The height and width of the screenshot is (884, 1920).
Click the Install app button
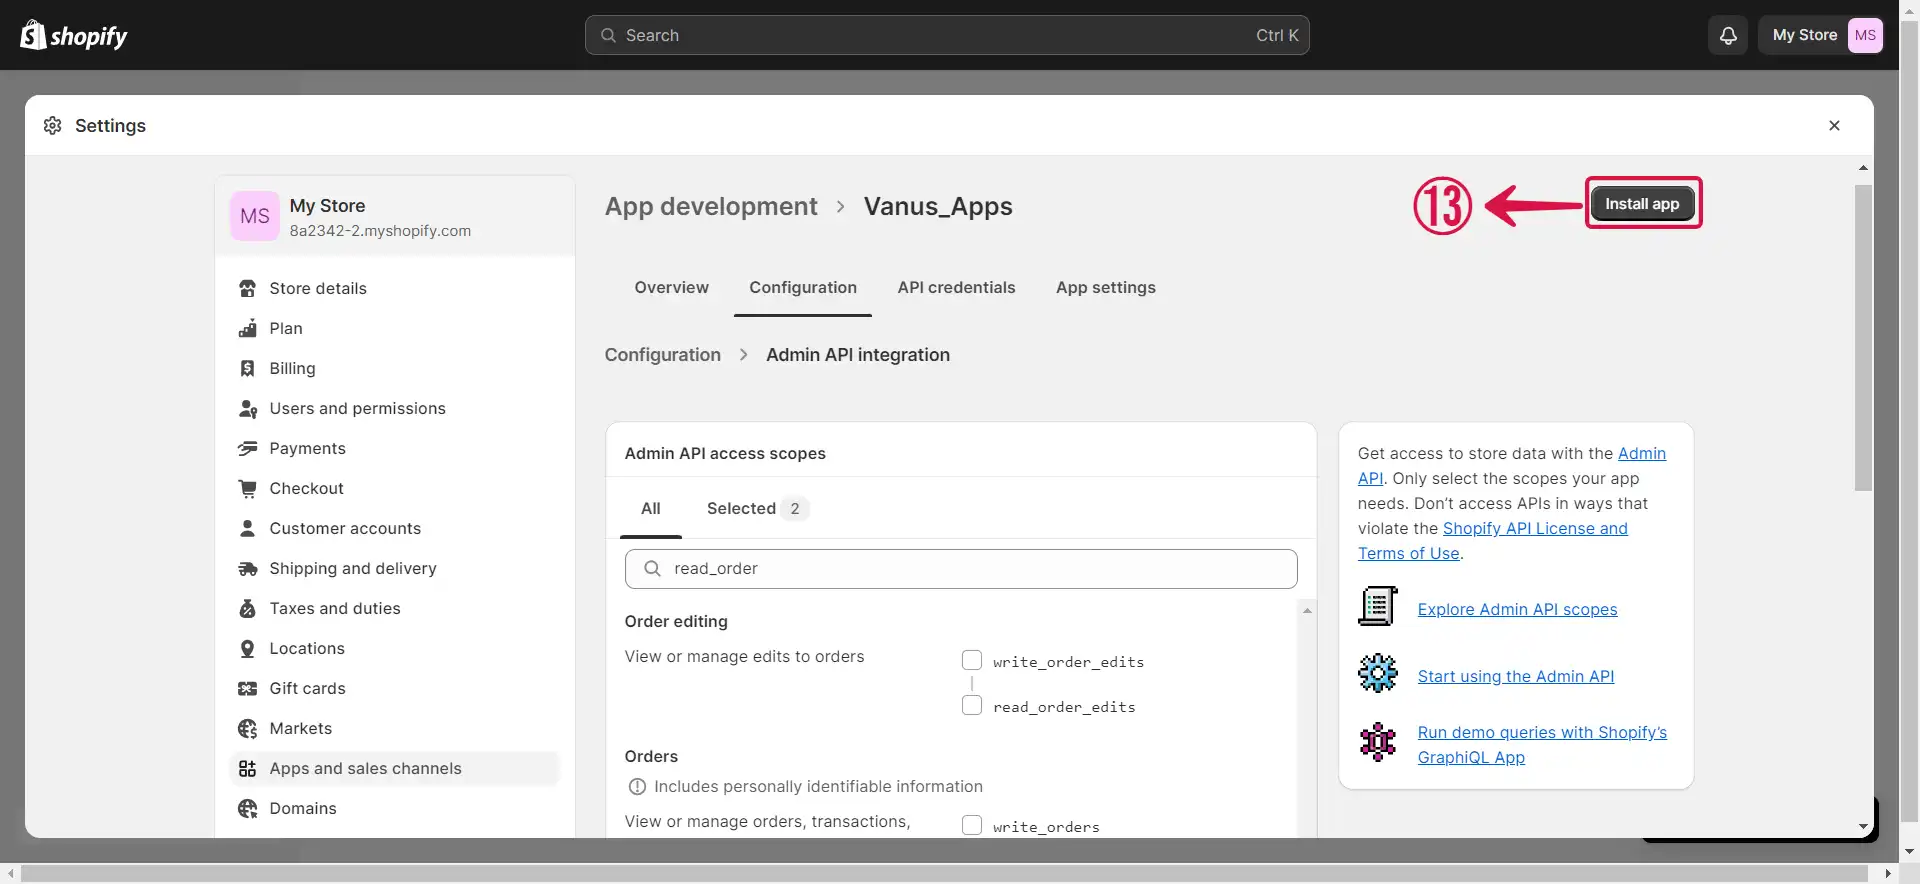click(1643, 203)
